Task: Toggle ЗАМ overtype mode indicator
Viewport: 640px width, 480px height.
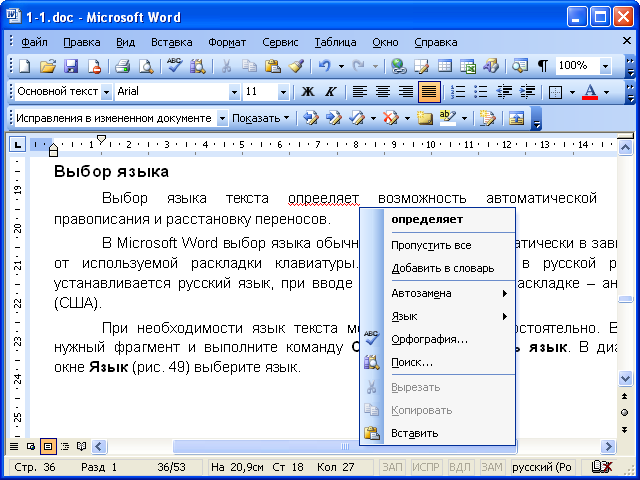Action: coord(491,467)
